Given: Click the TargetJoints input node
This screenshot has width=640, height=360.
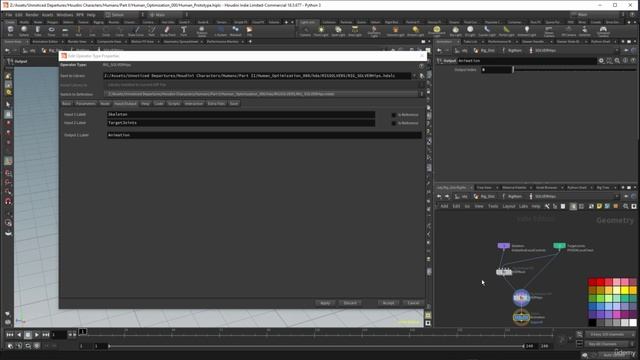Looking at the screenshot, I should [x=559, y=246].
